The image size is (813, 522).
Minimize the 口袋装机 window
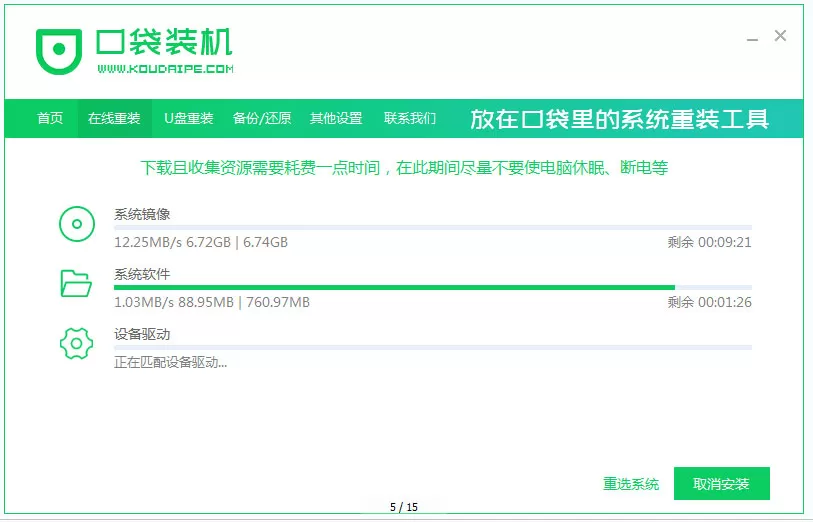(x=752, y=38)
